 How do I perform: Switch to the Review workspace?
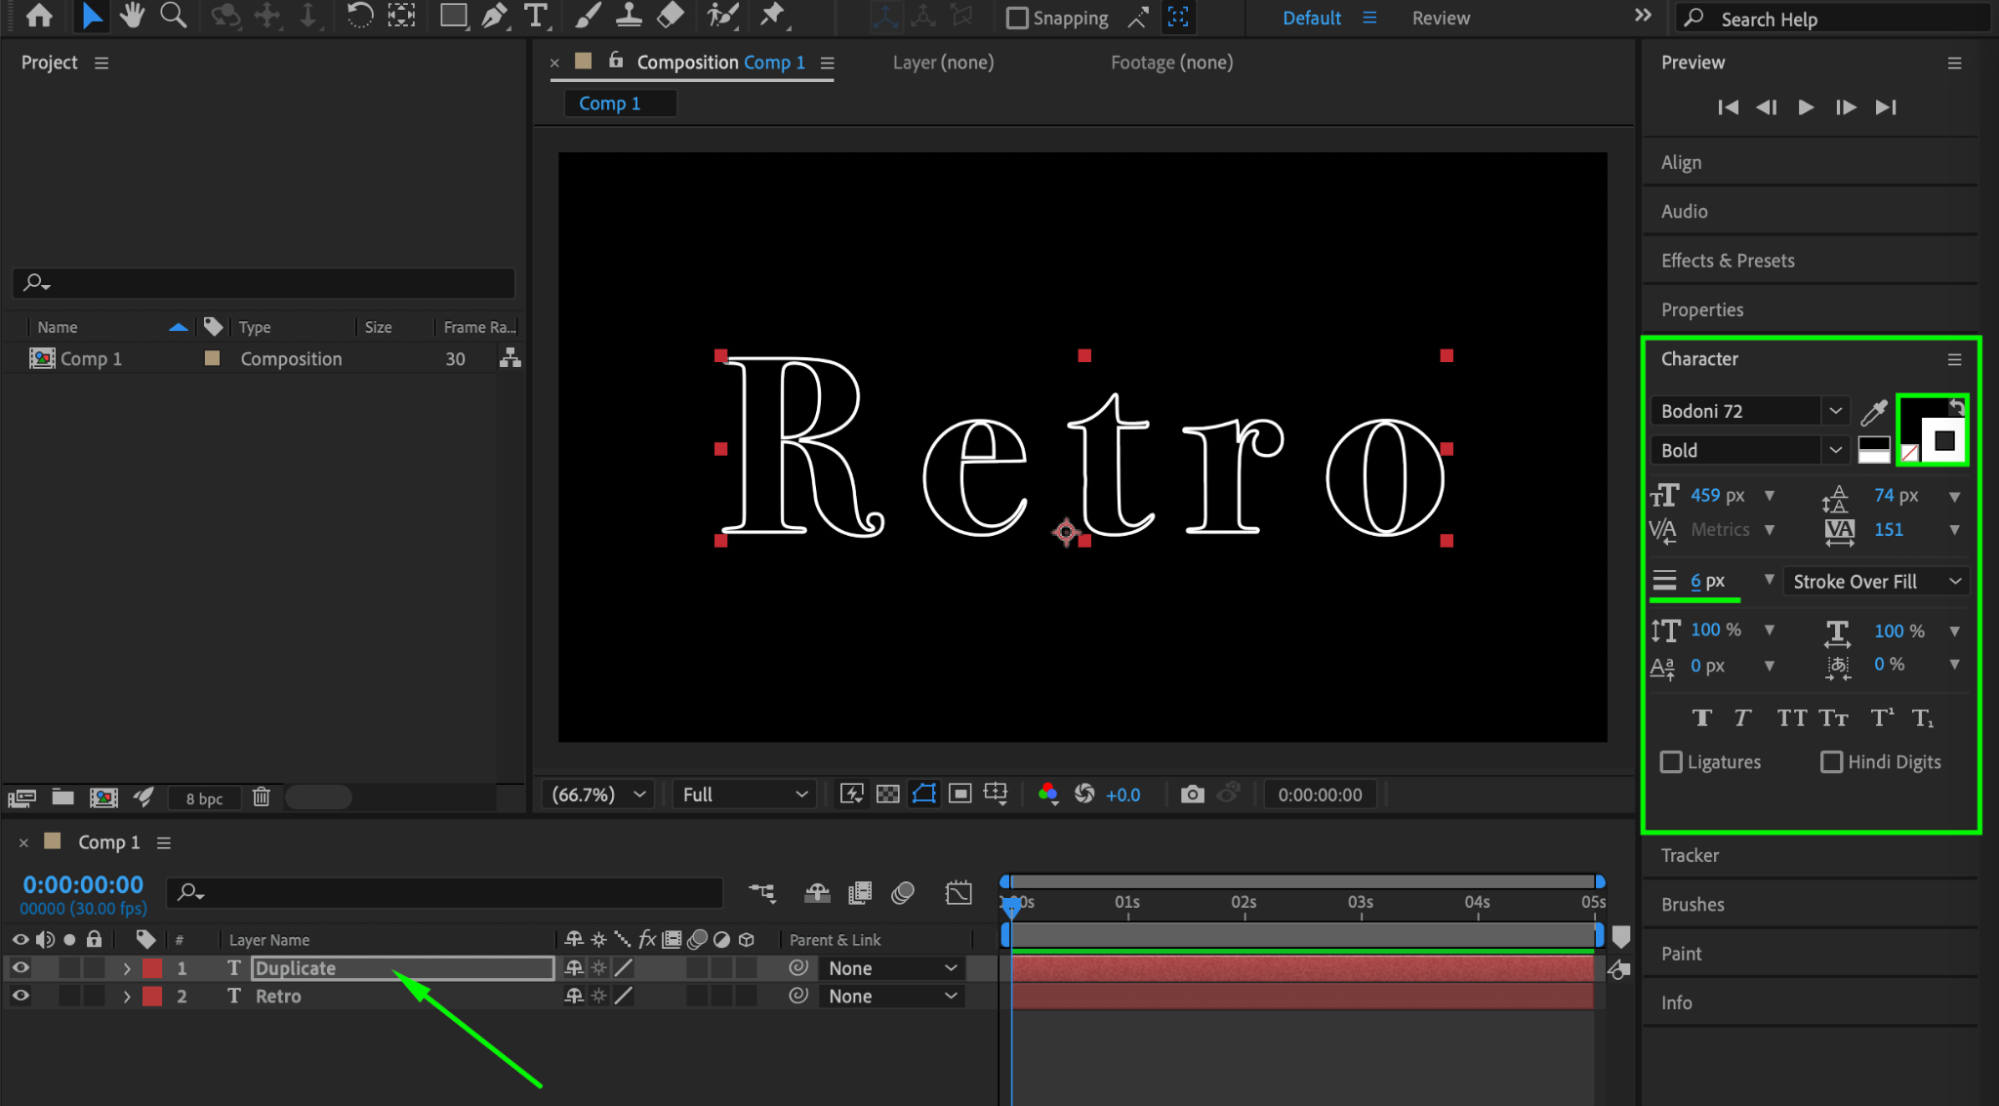click(1440, 18)
